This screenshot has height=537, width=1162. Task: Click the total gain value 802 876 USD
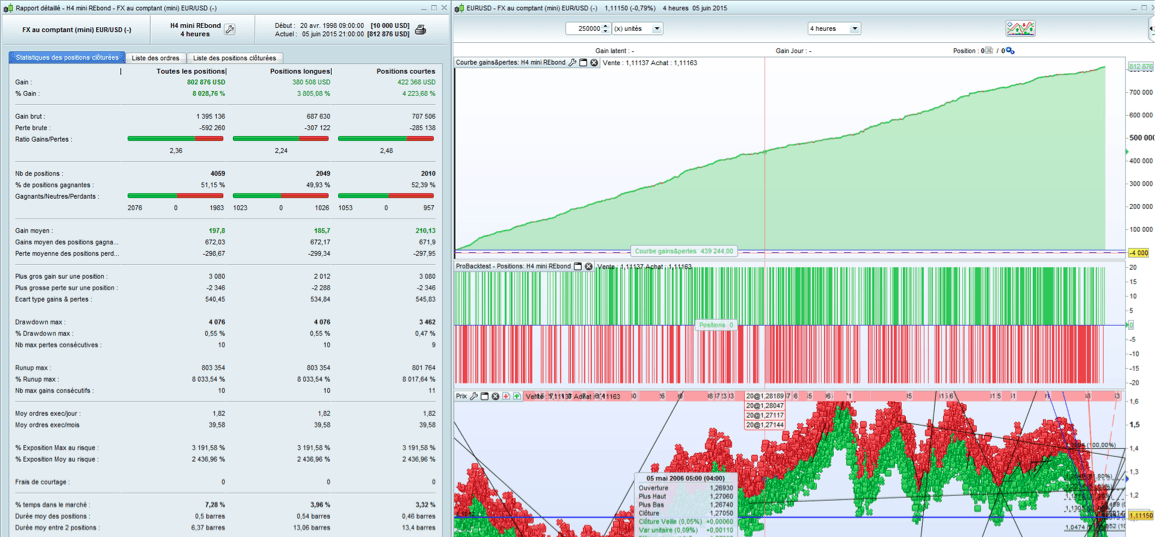(207, 82)
